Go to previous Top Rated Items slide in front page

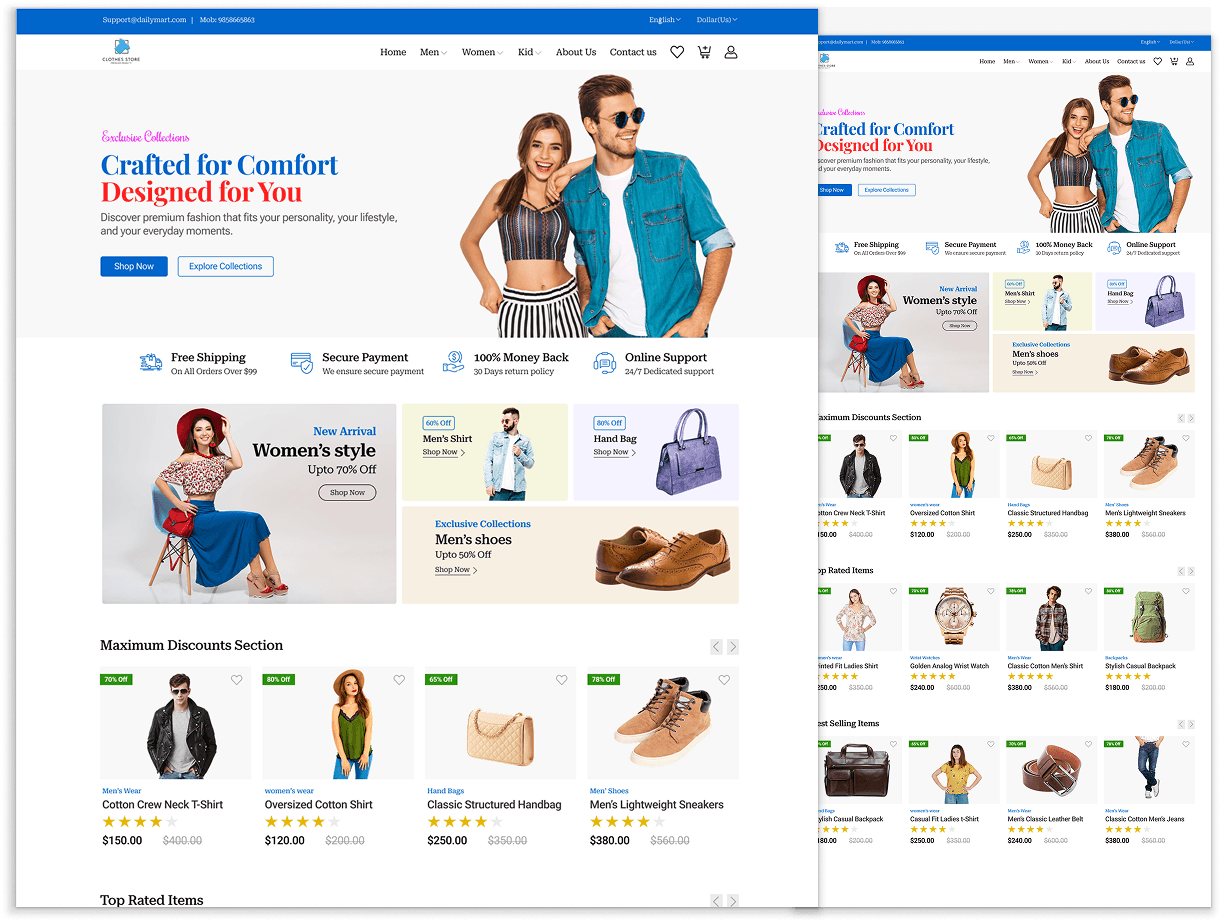tap(716, 901)
